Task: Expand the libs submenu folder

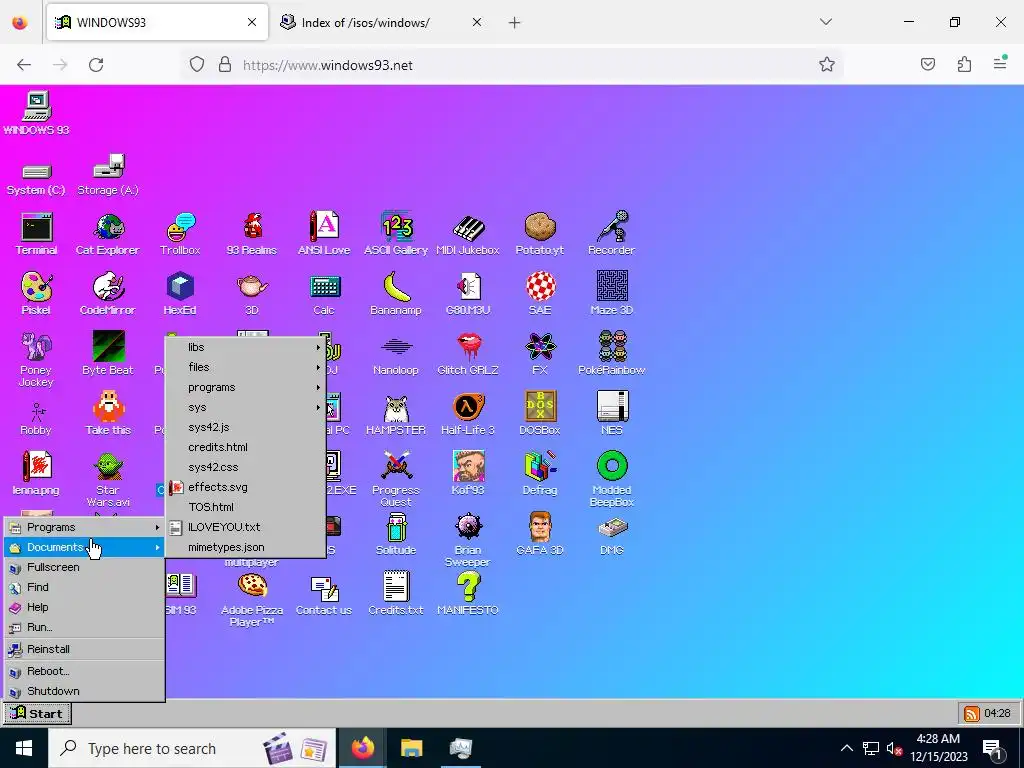Action: [x=246, y=347]
